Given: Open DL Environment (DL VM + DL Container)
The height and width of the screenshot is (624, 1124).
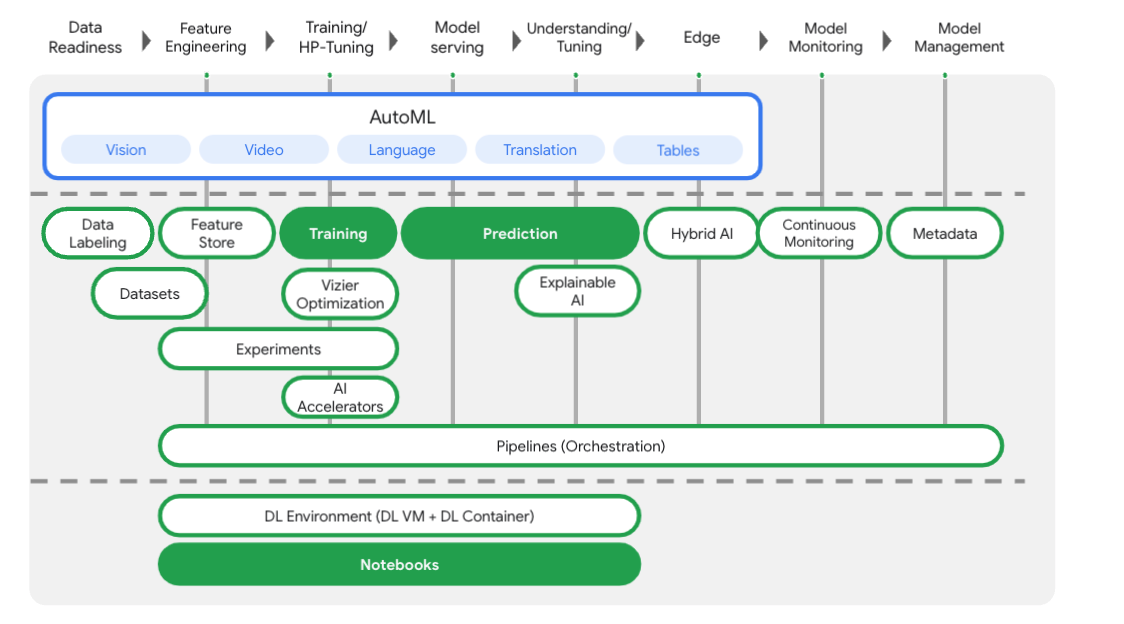Looking at the screenshot, I should 399,516.
